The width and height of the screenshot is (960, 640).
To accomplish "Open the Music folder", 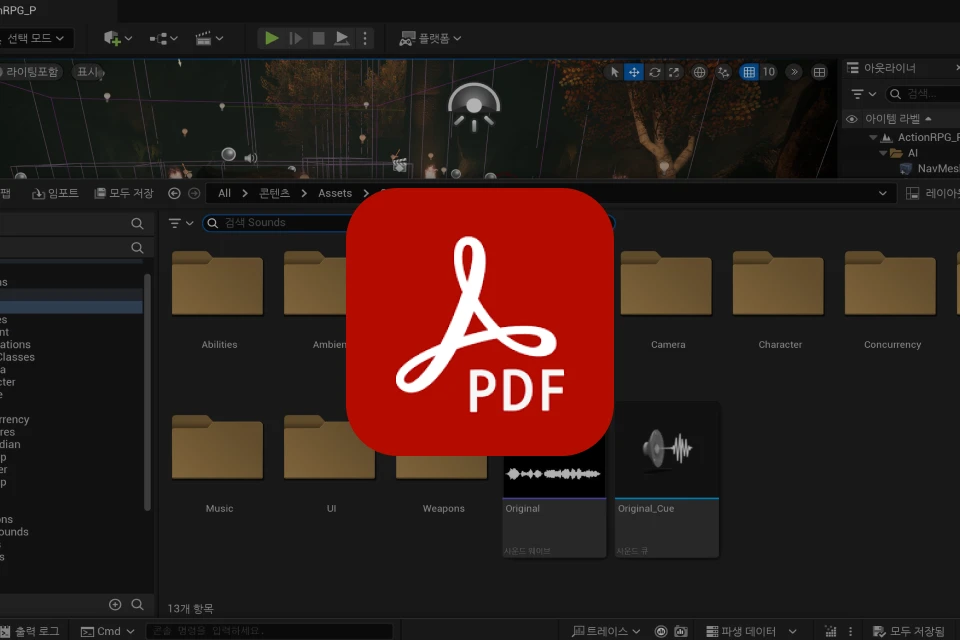I will 218,464.
